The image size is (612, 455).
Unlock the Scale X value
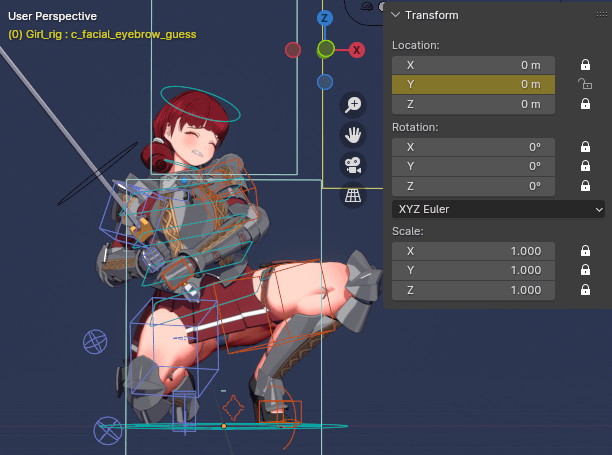(585, 251)
